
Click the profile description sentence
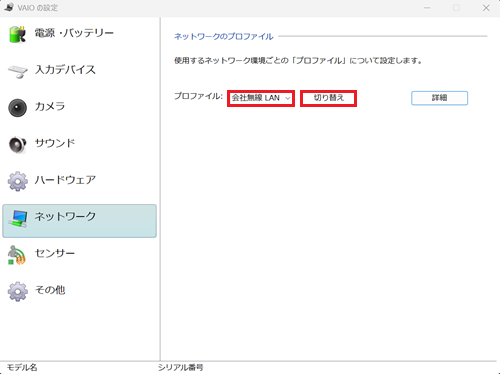coord(298,61)
